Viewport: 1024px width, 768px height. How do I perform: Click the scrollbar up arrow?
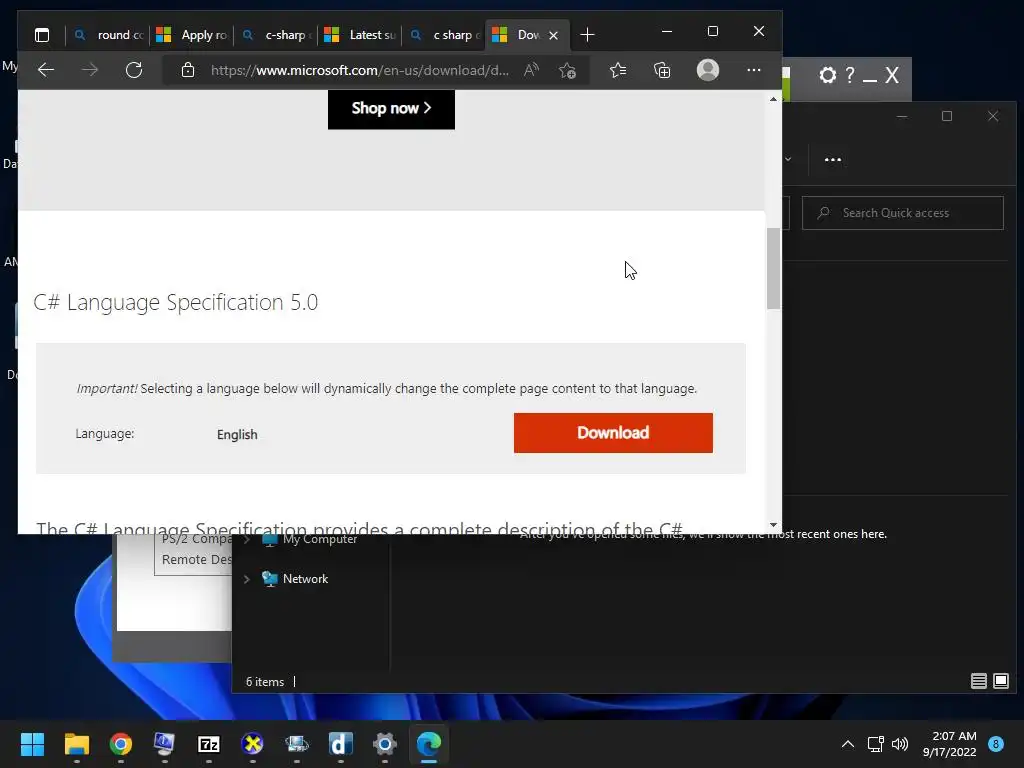tap(773, 99)
